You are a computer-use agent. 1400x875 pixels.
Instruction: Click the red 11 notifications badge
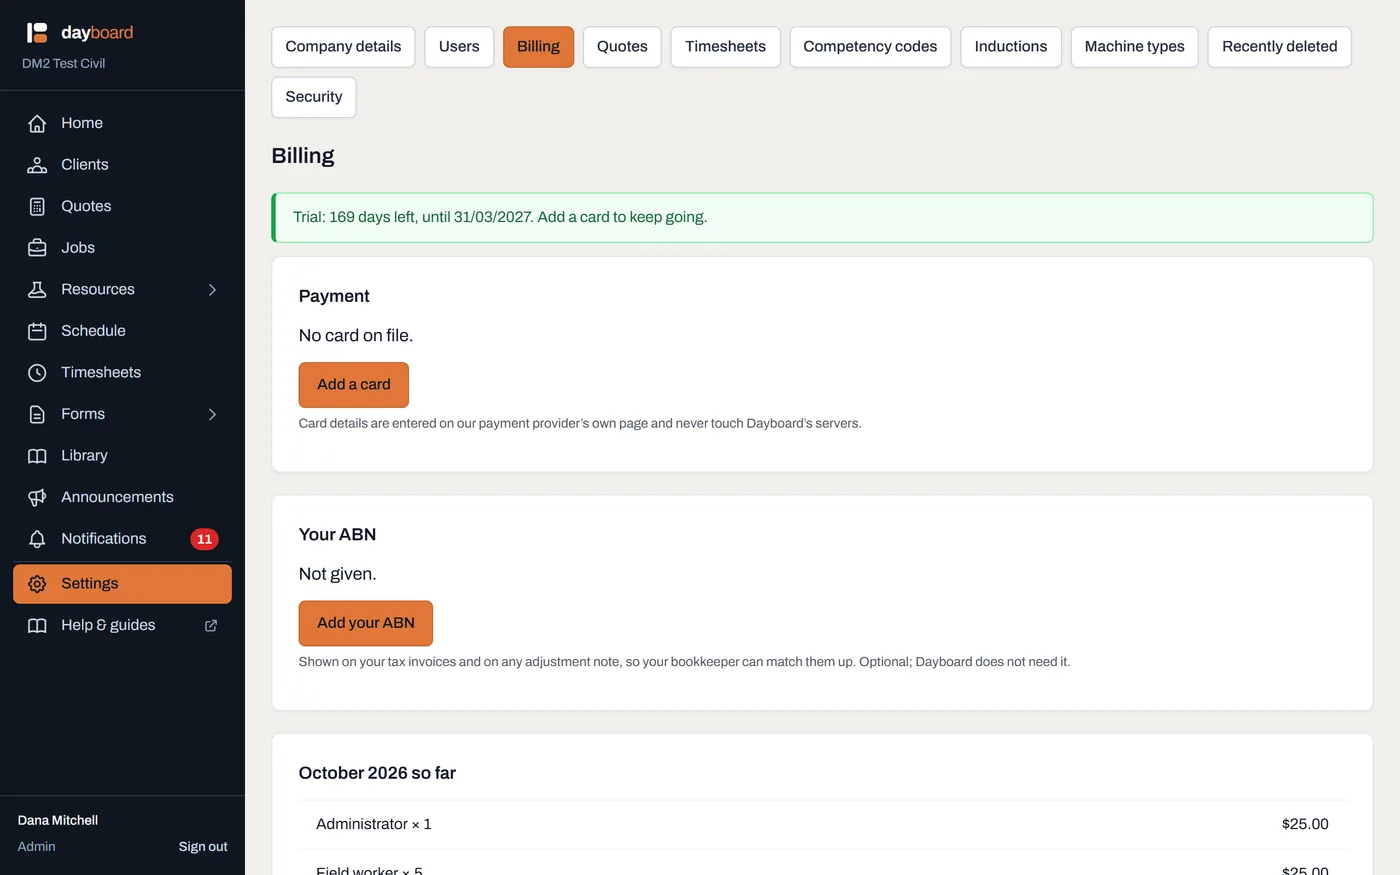(x=204, y=539)
